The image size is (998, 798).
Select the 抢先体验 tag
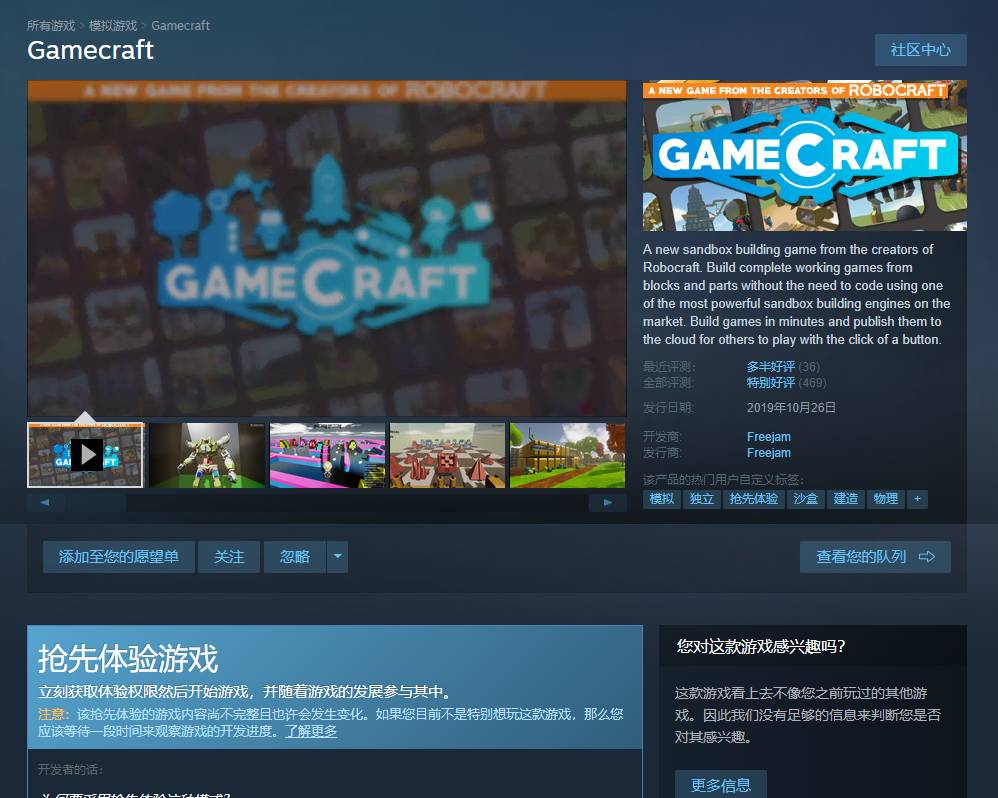click(x=754, y=499)
